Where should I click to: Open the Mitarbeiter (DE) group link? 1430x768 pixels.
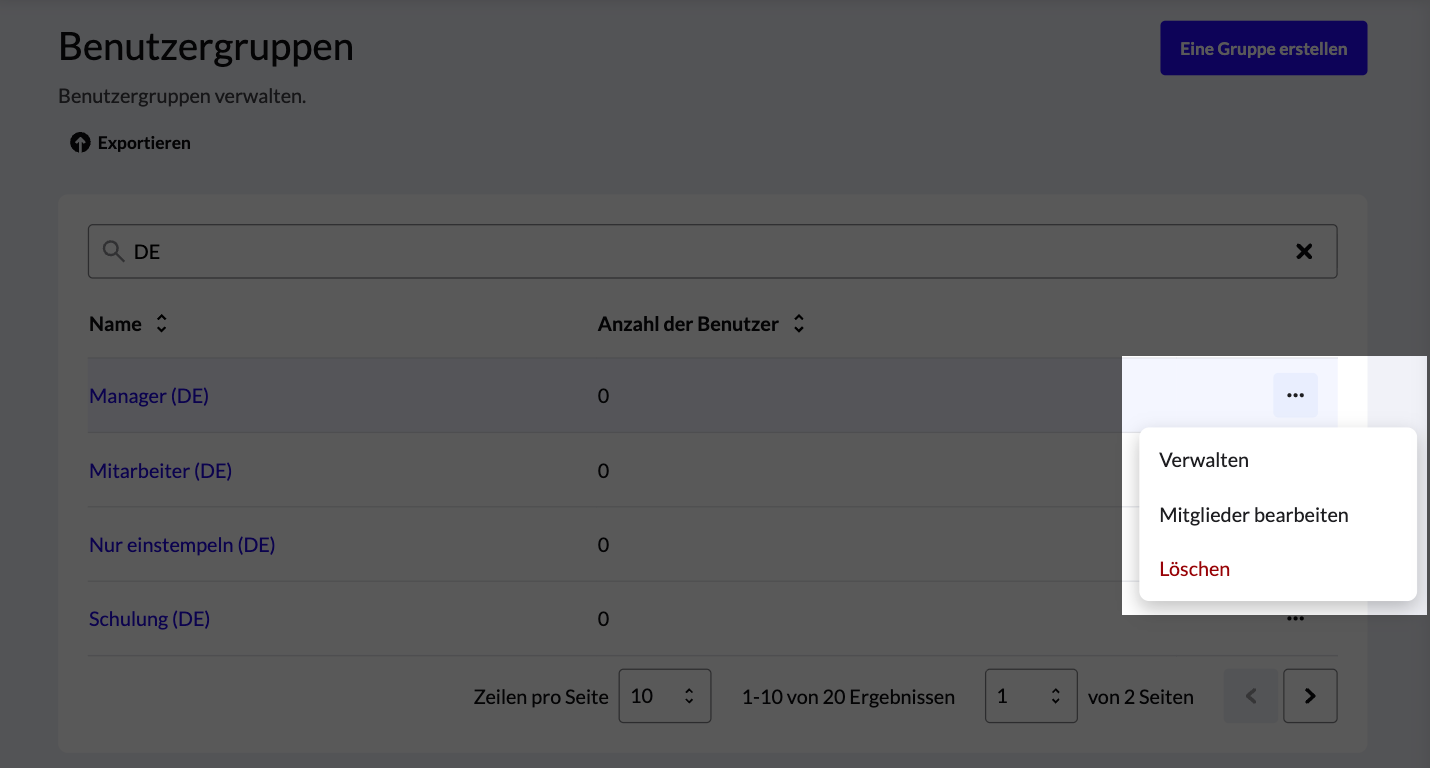160,470
